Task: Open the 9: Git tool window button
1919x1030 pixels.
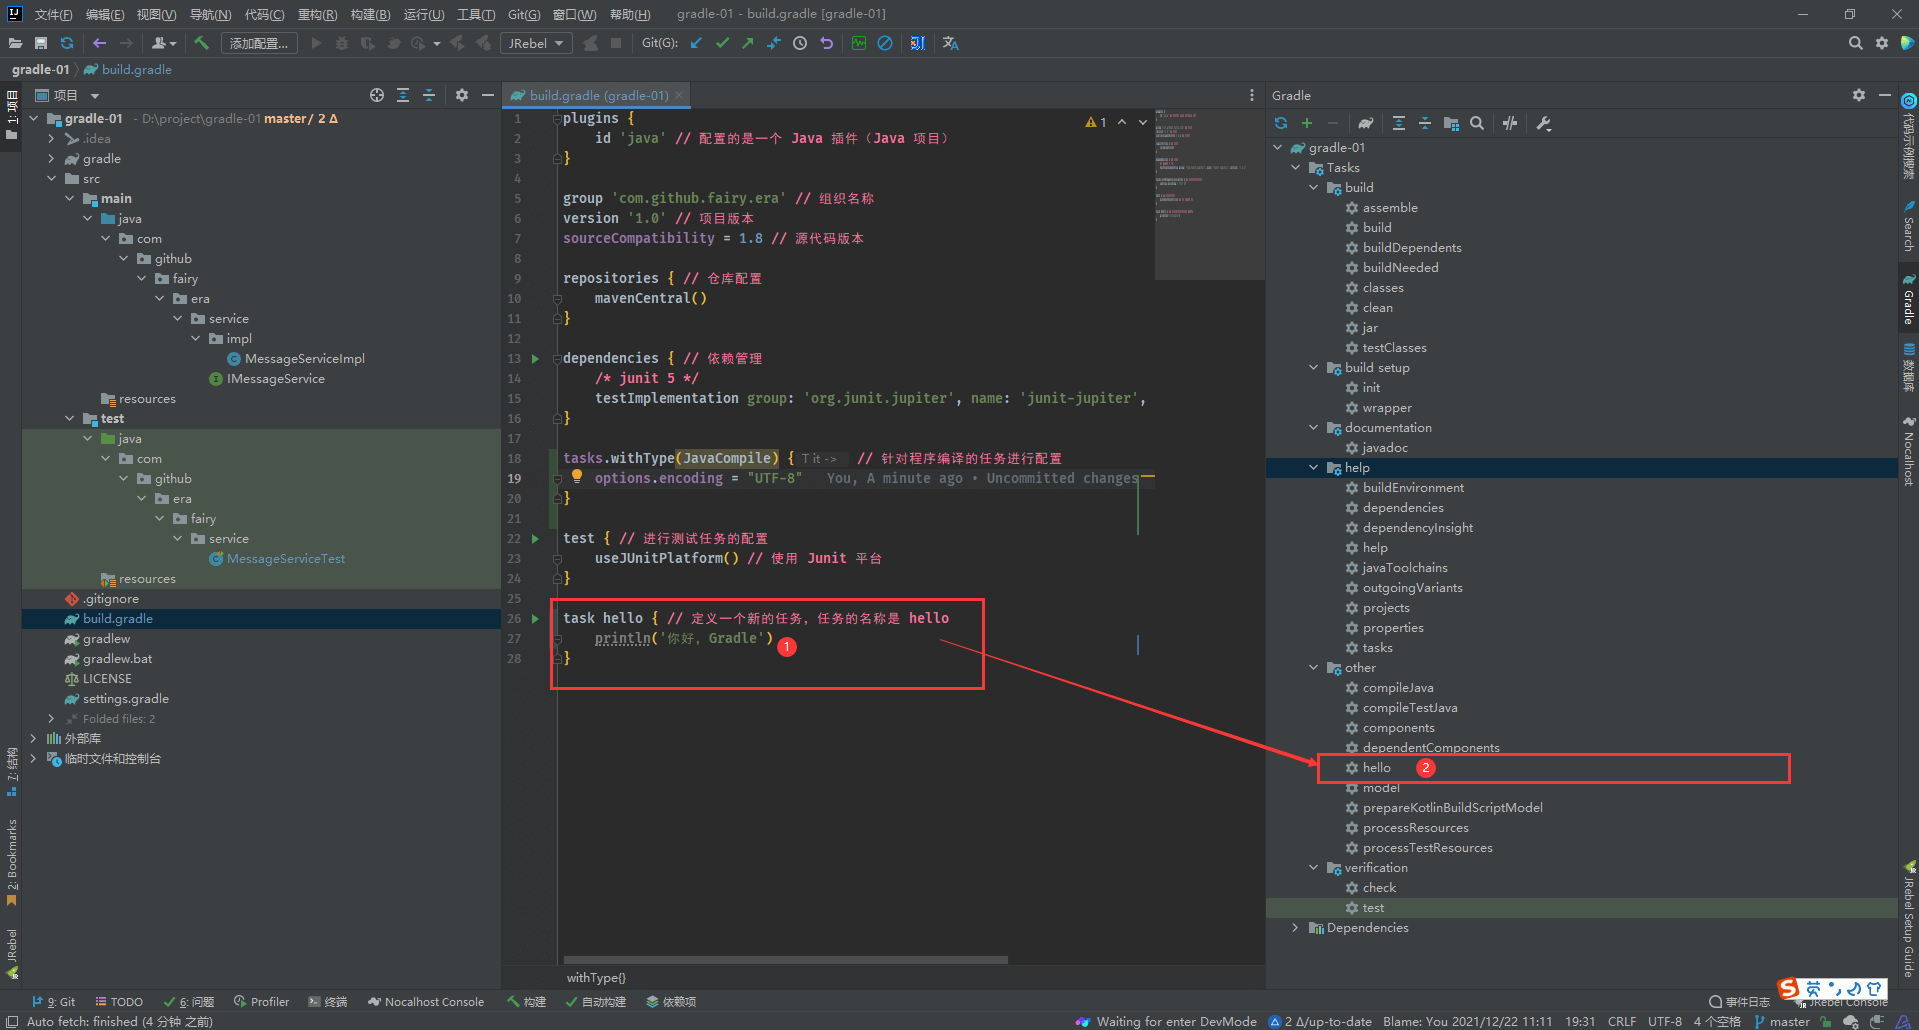Action: [x=53, y=1001]
